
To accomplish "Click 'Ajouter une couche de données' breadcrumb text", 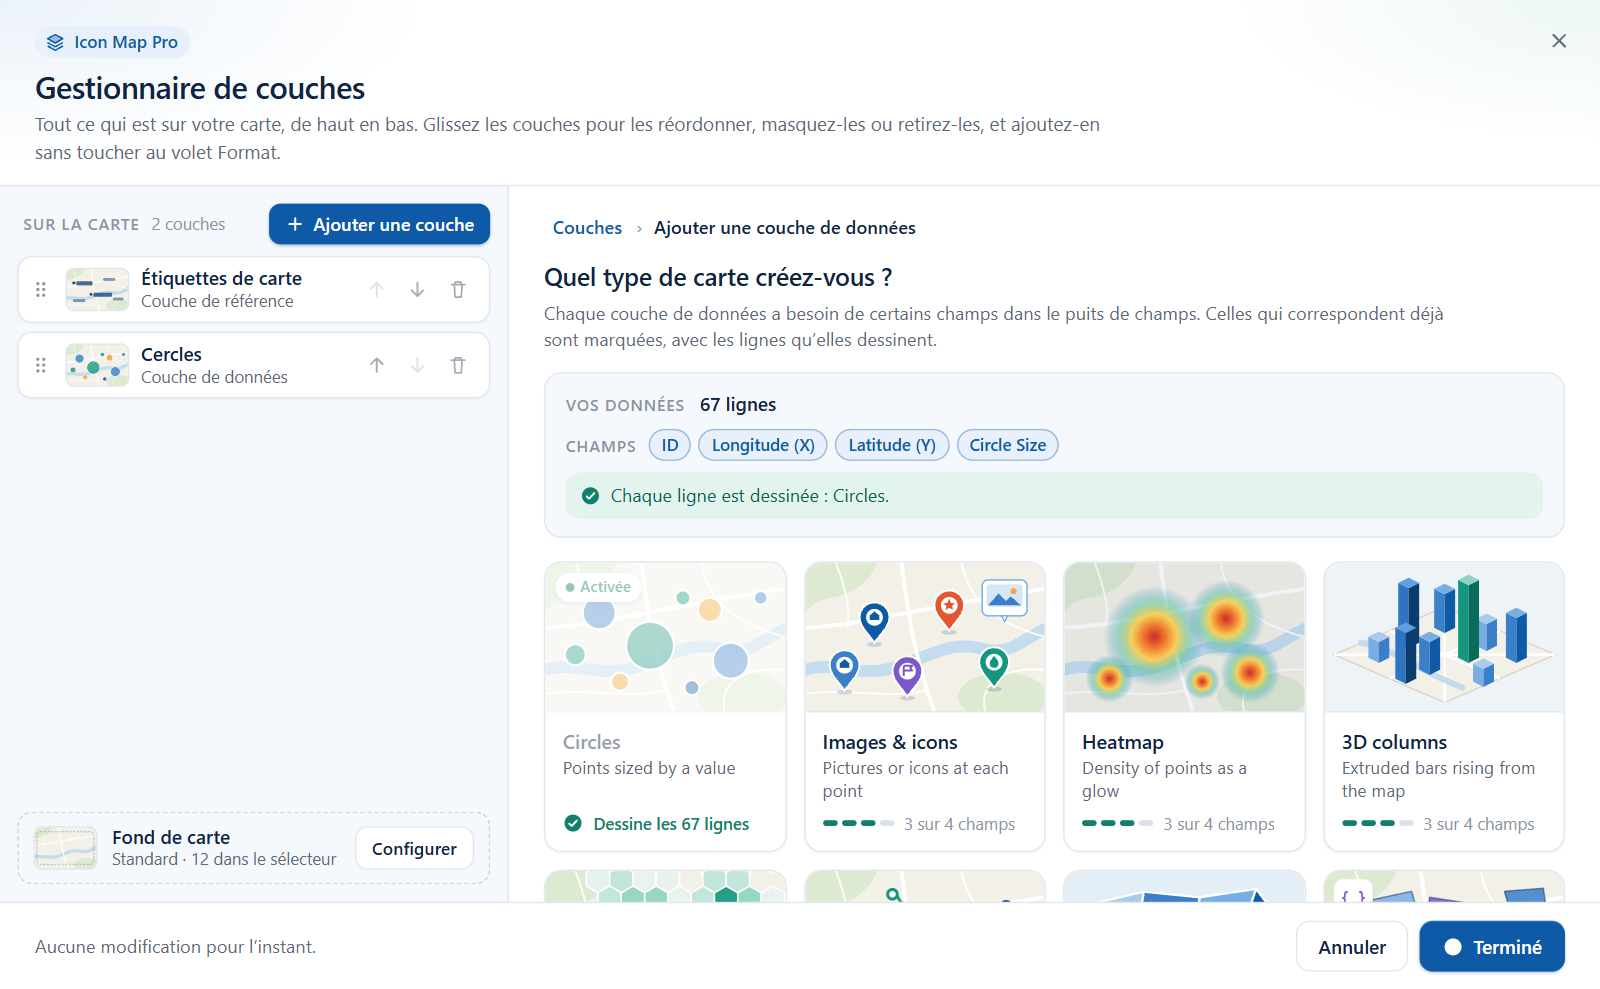I will pos(785,228).
